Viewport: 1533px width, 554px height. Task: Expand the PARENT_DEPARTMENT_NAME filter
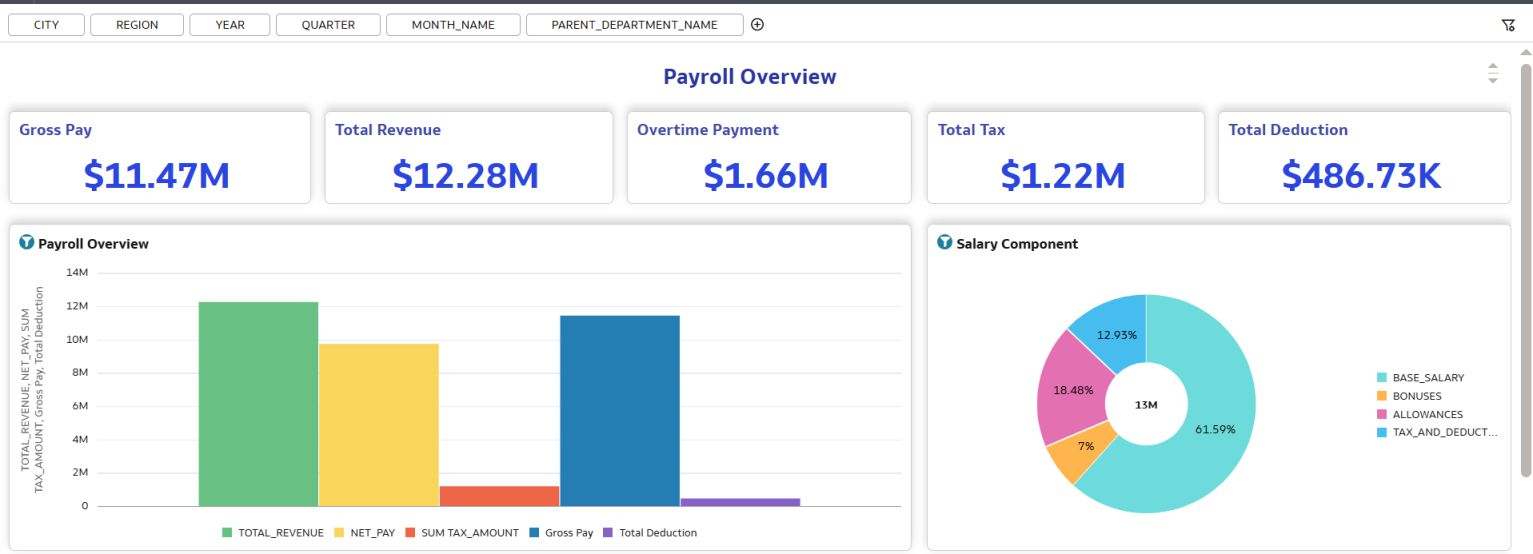pyautogui.click(x=634, y=25)
